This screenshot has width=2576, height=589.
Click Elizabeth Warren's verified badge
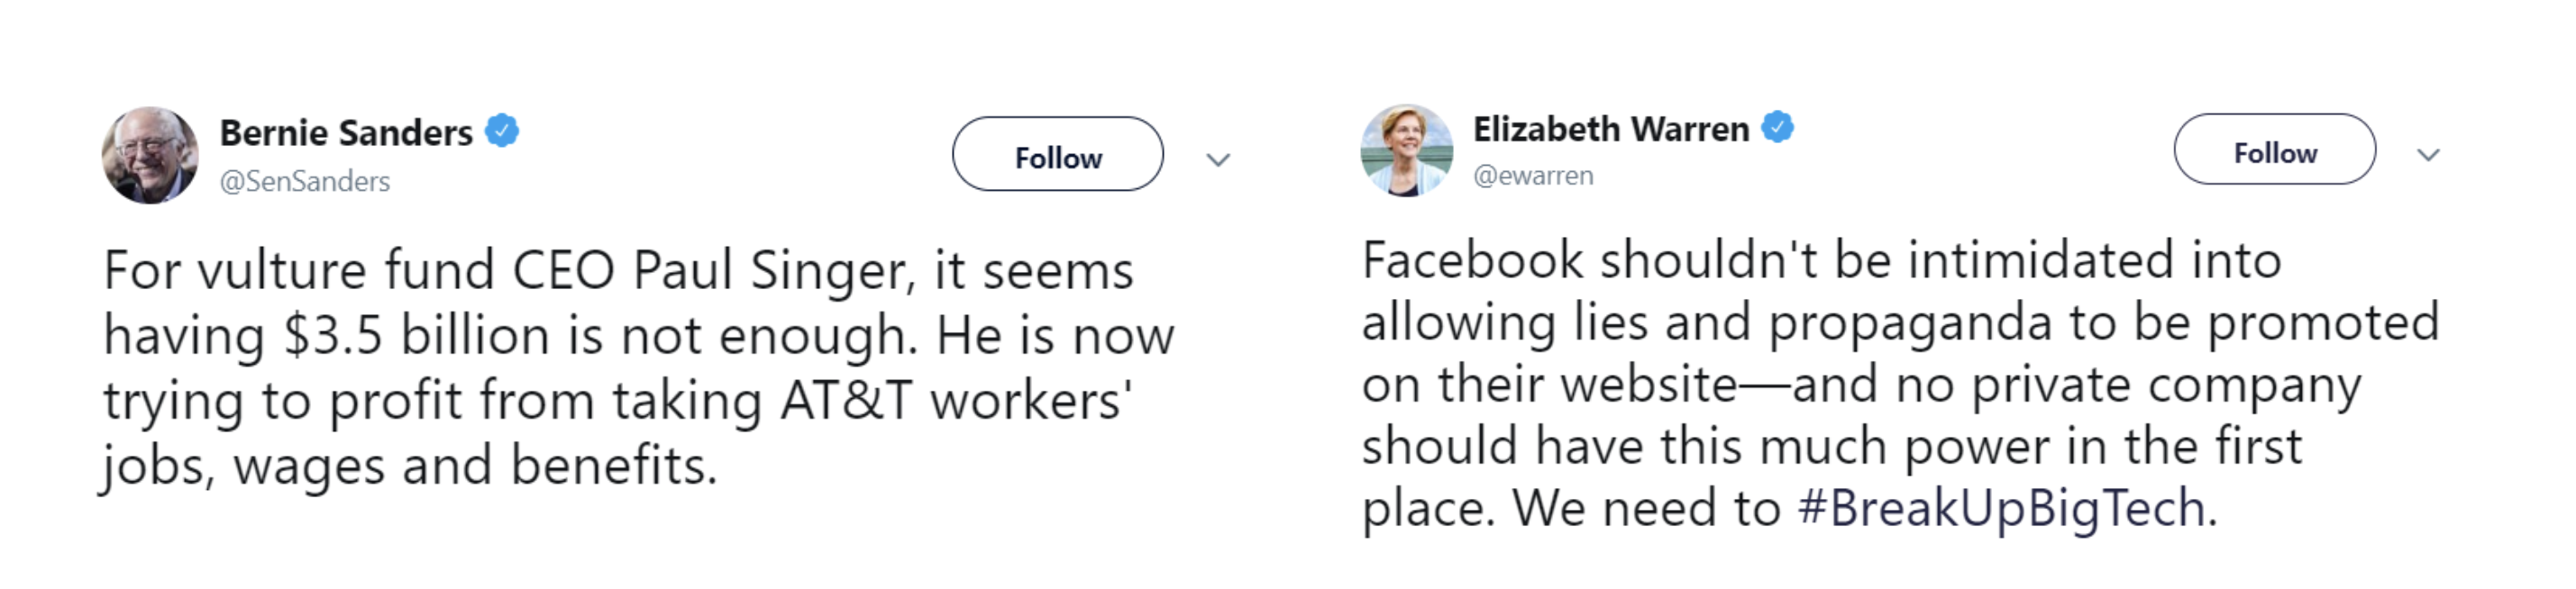1777,127
